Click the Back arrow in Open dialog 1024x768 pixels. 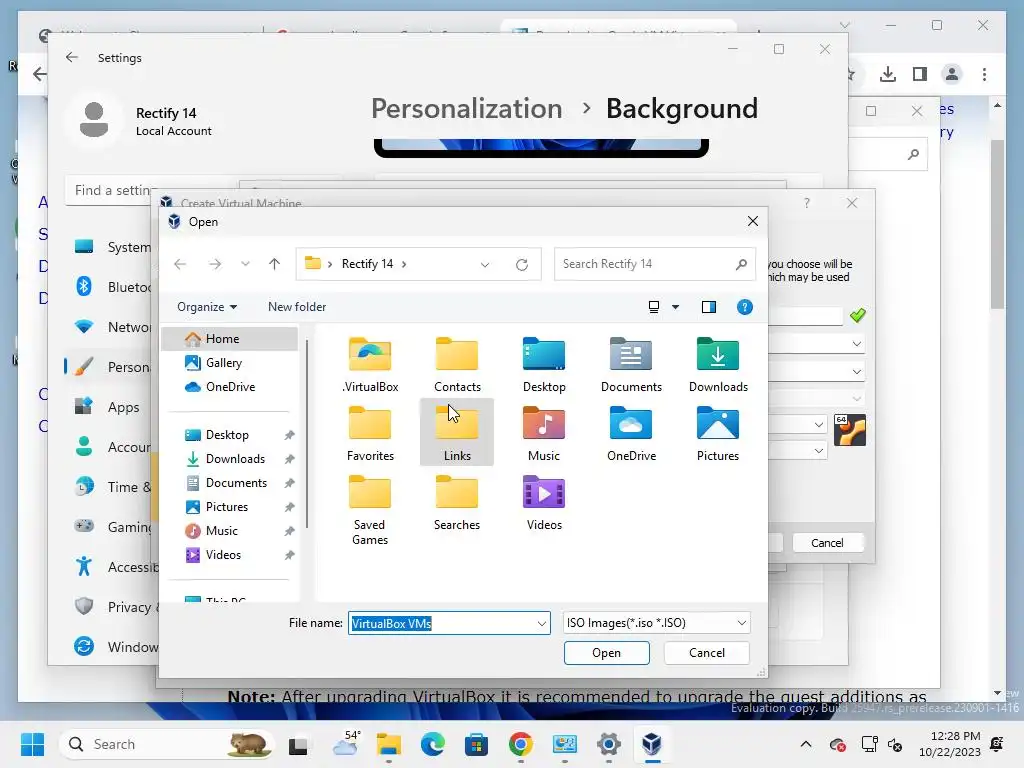pyautogui.click(x=180, y=264)
